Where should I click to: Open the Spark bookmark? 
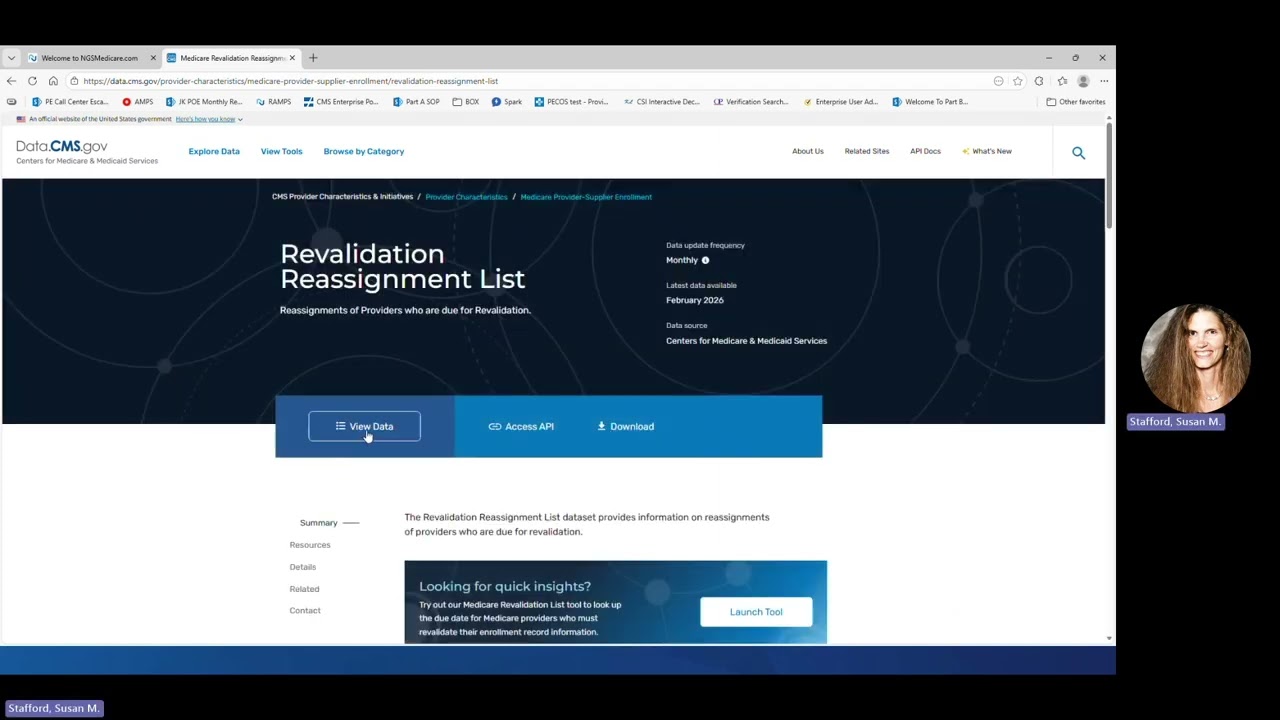[507, 102]
